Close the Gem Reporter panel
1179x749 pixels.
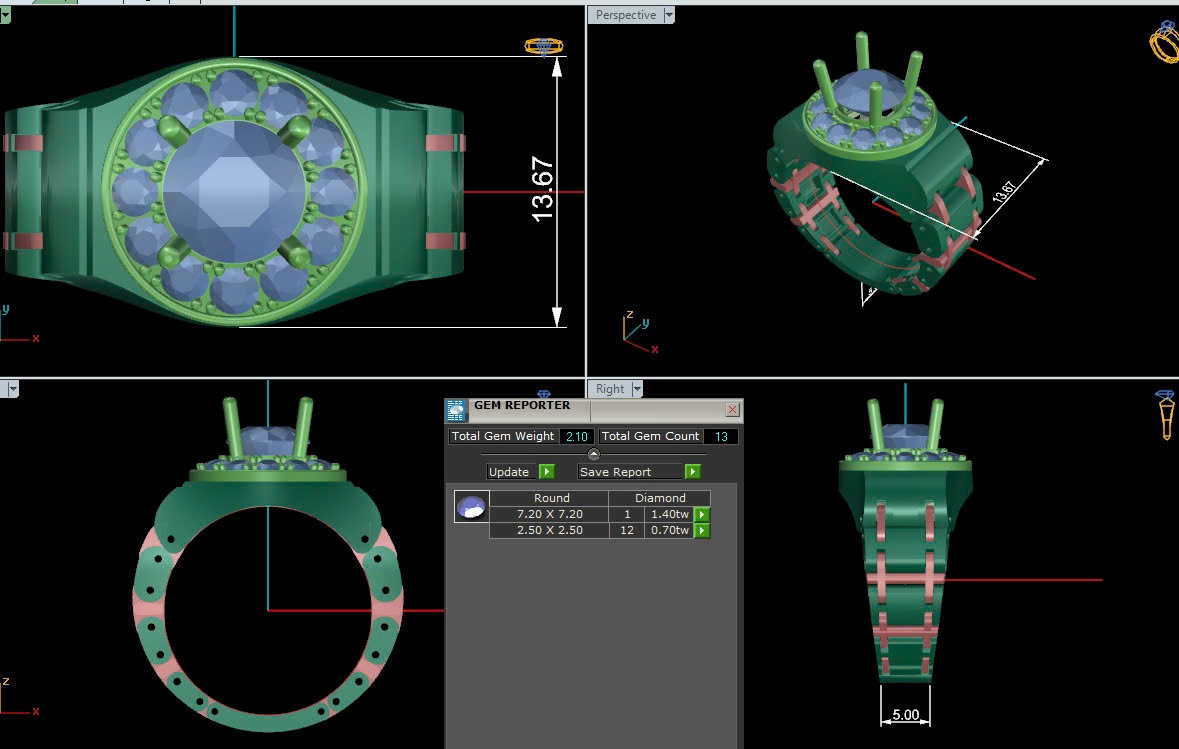coord(732,410)
